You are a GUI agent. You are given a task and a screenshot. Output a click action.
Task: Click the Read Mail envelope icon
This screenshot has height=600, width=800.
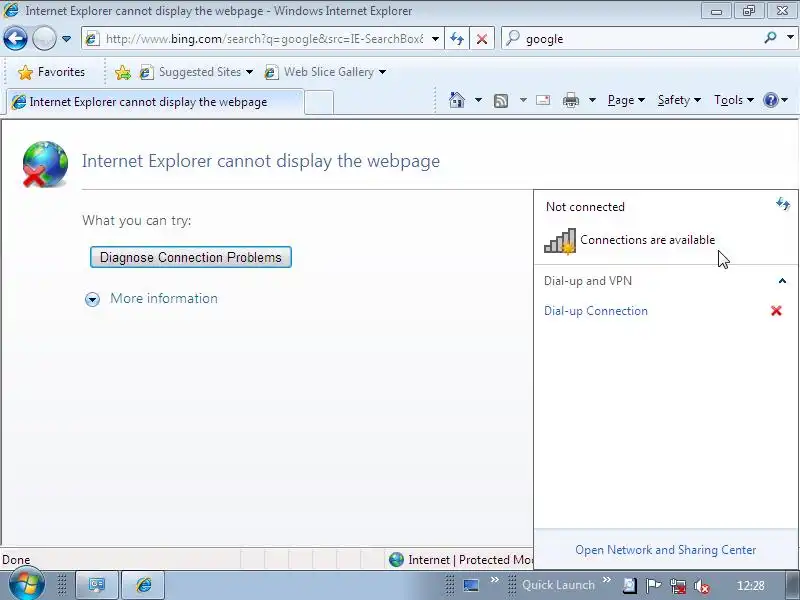[x=543, y=100]
